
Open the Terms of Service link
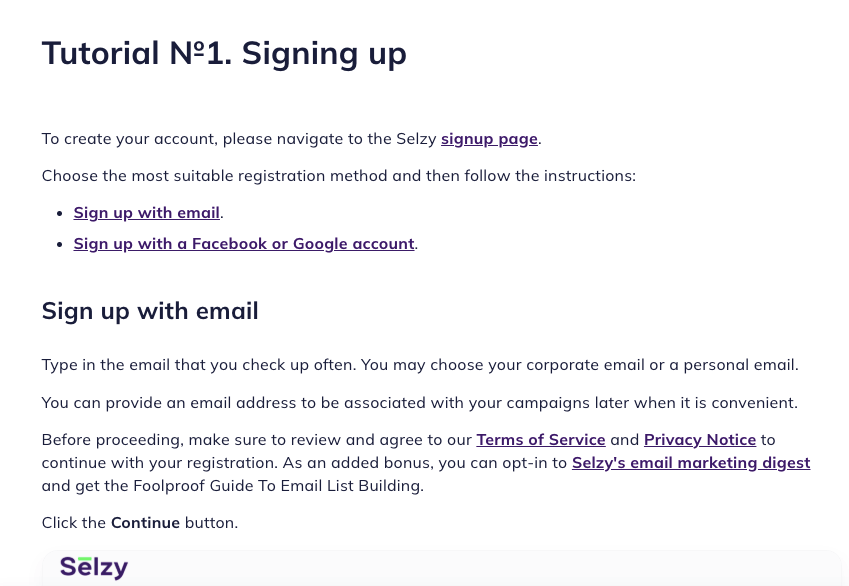point(541,440)
